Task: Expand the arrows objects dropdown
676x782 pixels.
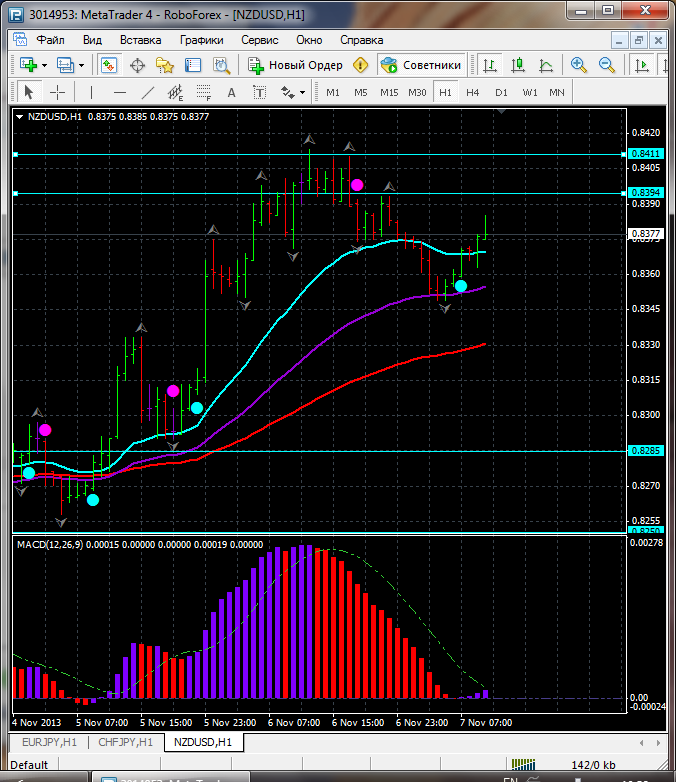Action: (302, 92)
